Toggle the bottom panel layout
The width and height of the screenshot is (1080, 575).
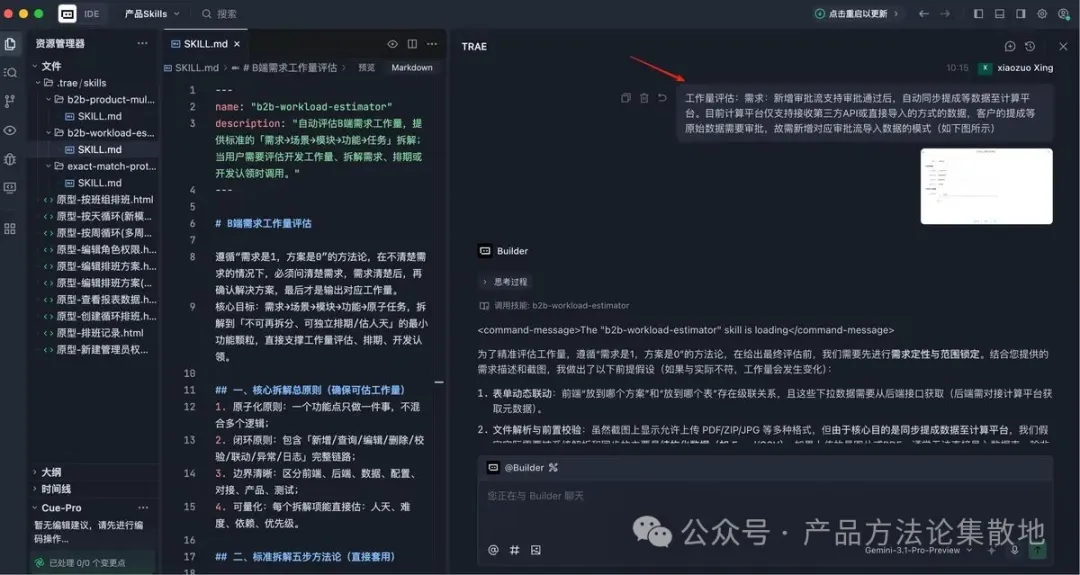click(999, 14)
